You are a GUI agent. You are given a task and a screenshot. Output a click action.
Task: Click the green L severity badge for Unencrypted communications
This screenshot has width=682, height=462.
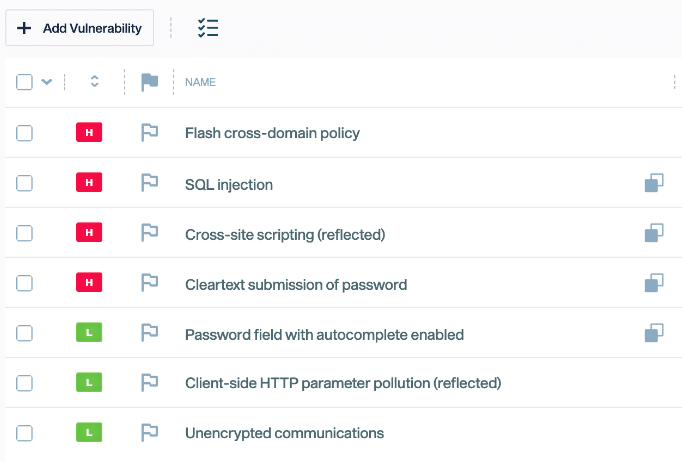pyautogui.click(x=89, y=433)
